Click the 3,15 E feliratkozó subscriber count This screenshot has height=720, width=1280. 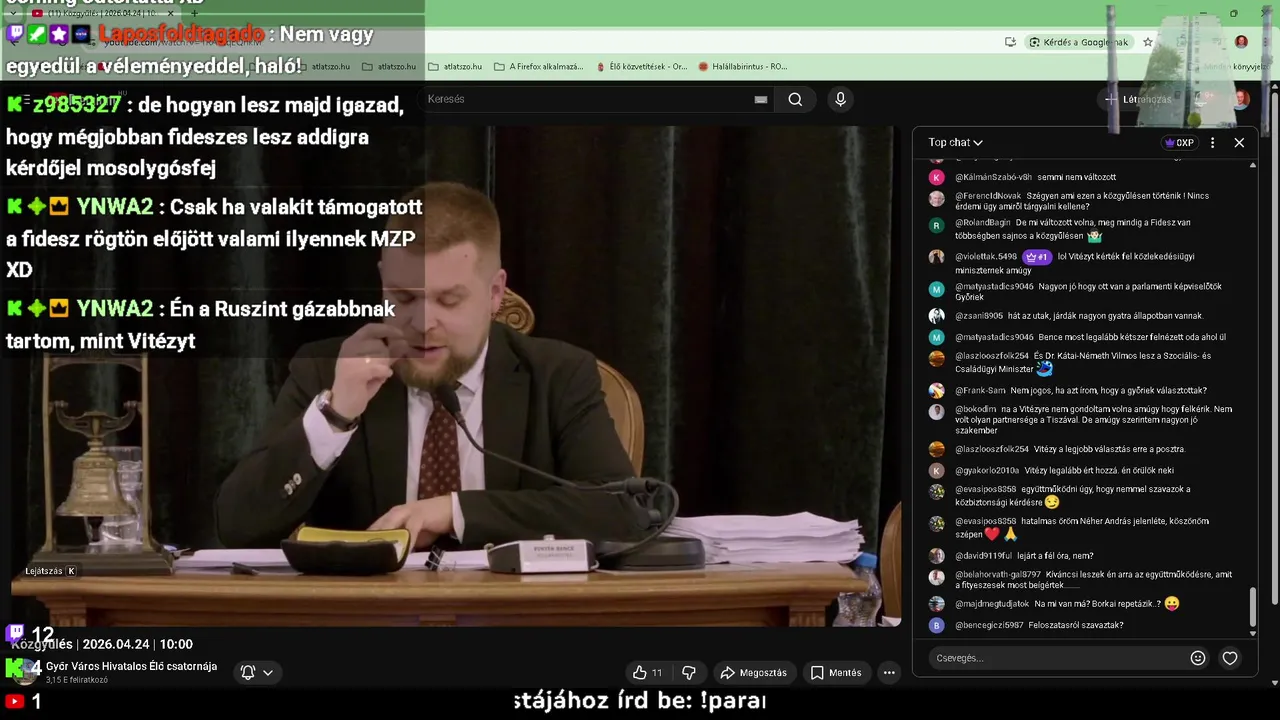77,681
